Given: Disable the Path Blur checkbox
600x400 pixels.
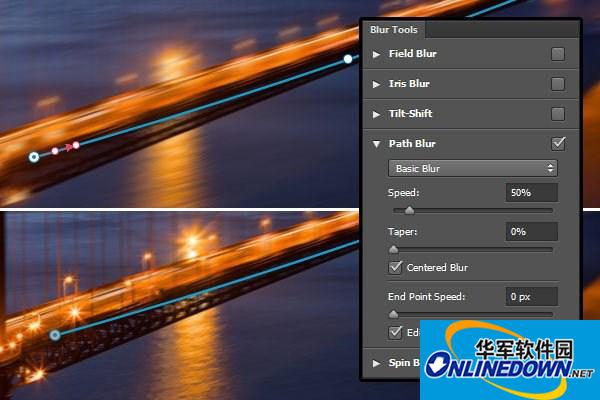Looking at the screenshot, I should [x=558, y=144].
